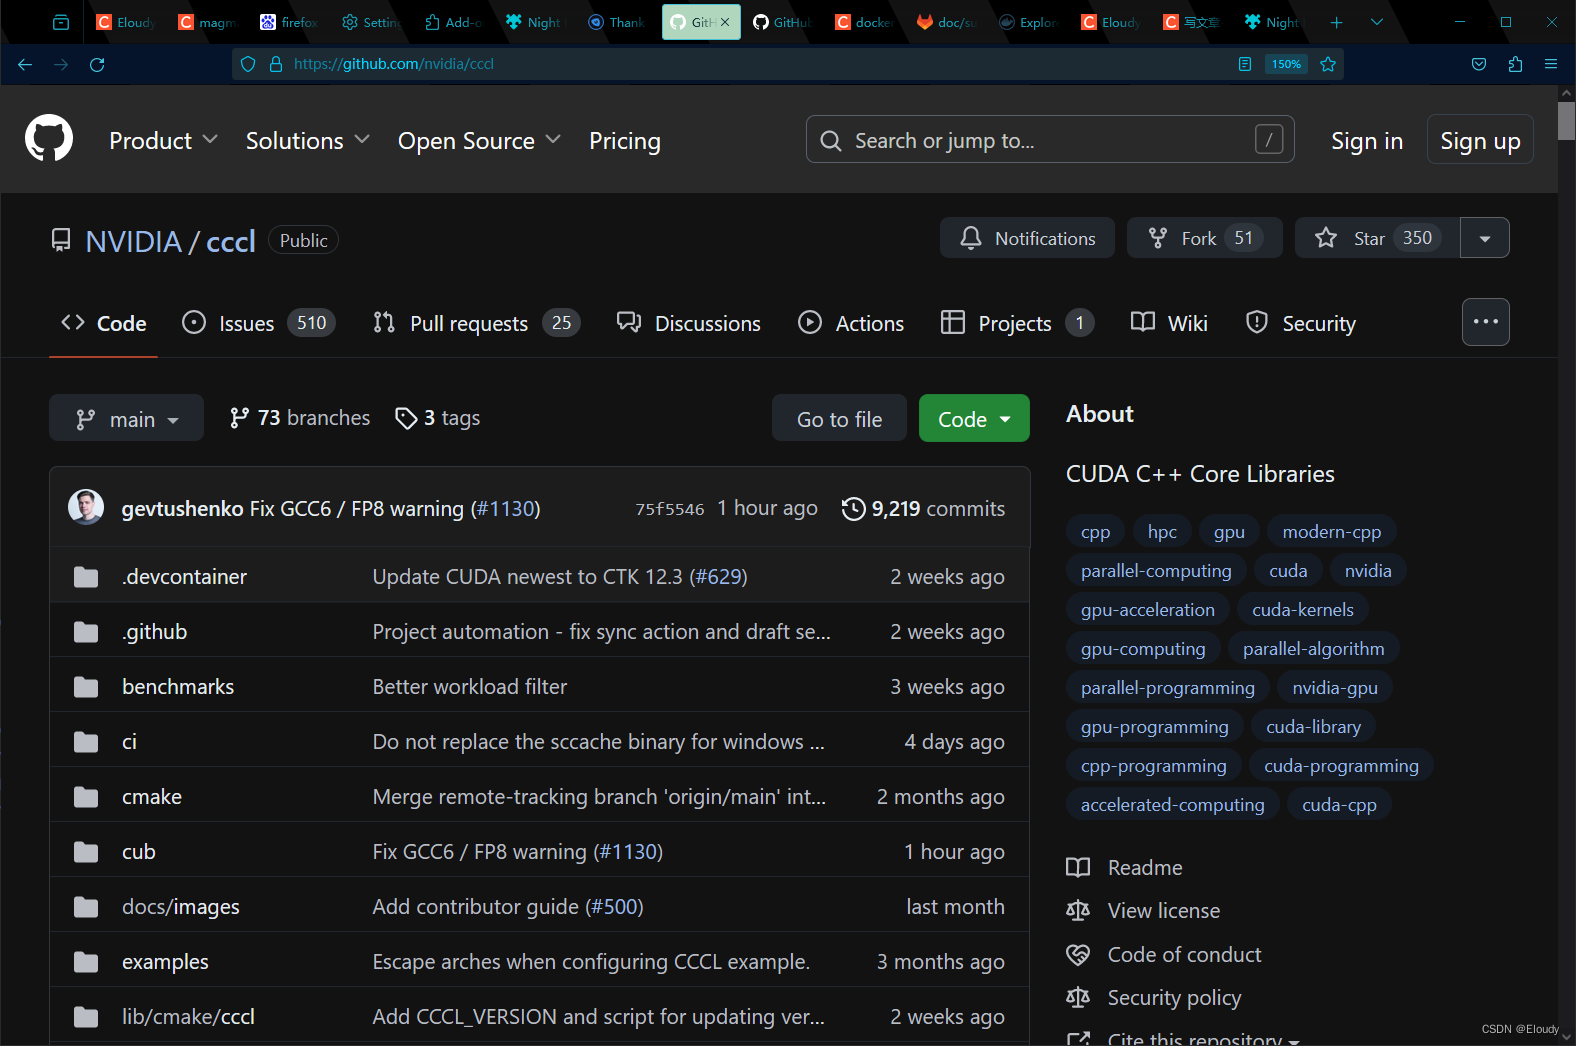
Task: Open the examples folder
Action: [x=165, y=962]
